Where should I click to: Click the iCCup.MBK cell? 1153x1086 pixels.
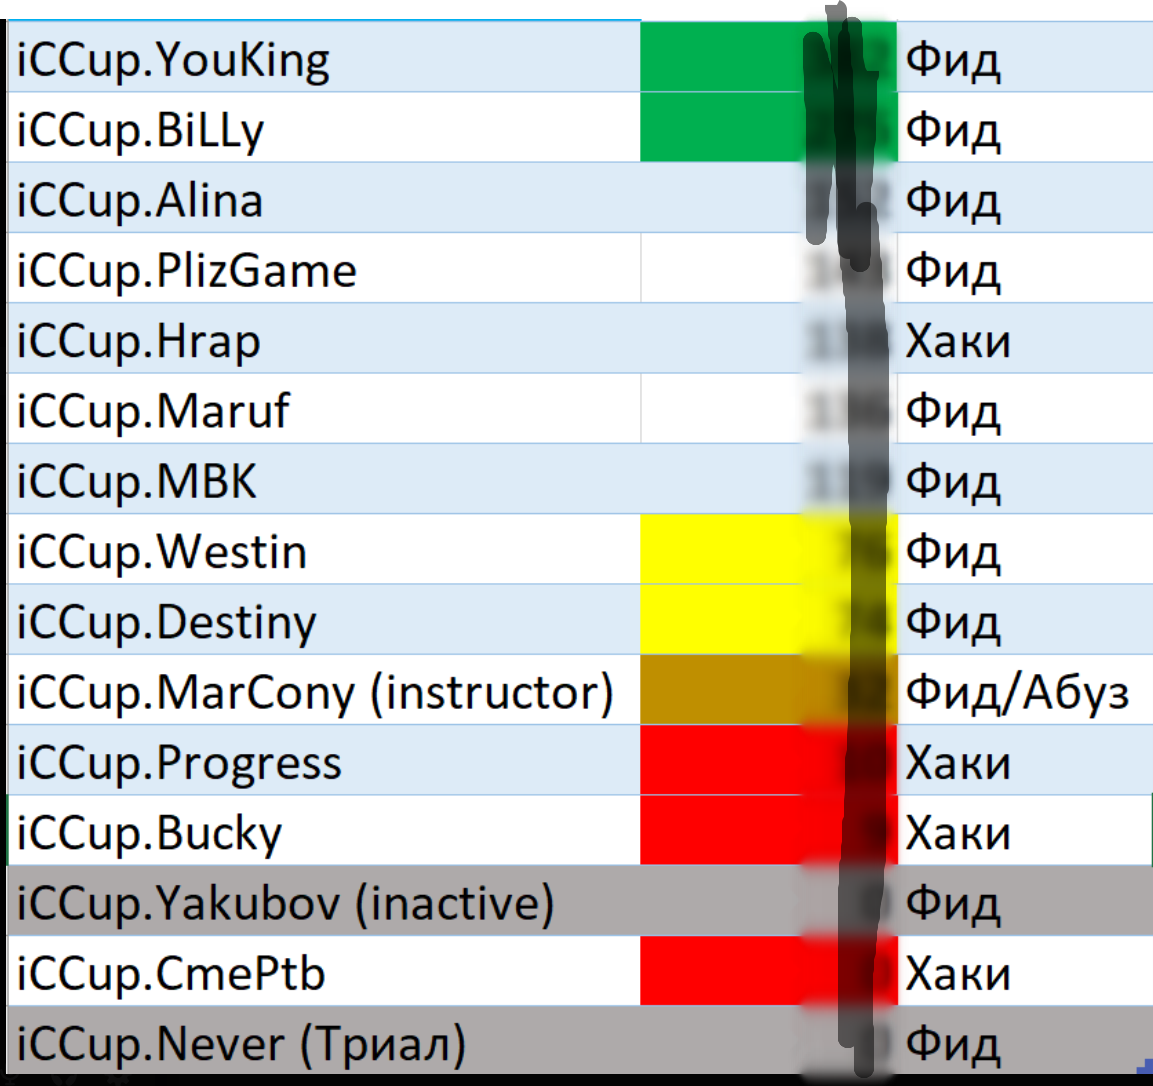[x=324, y=479]
